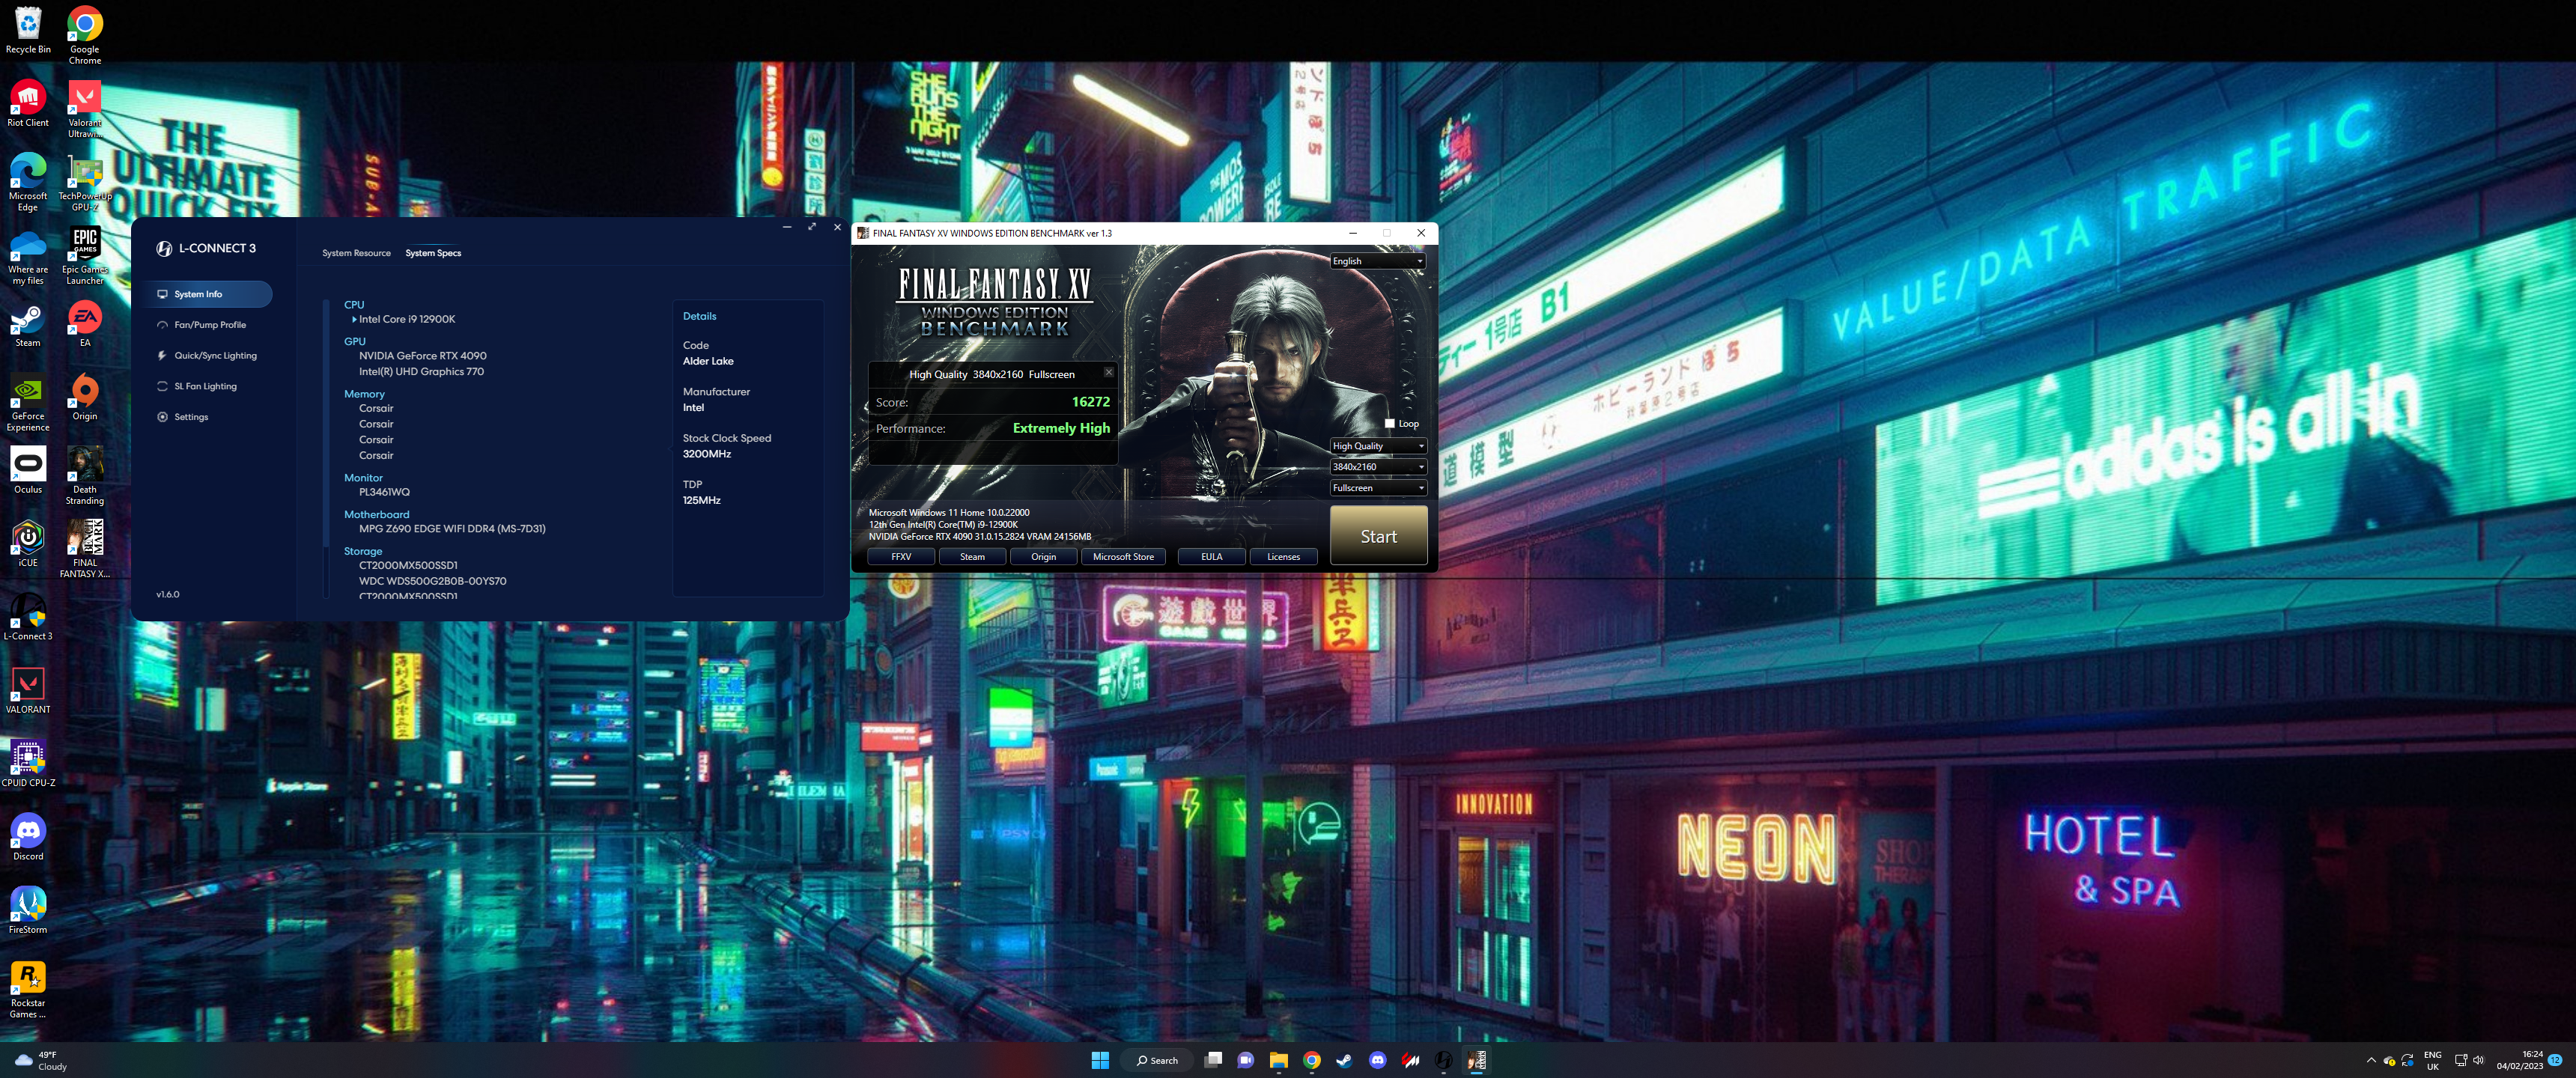The width and height of the screenshot is (2576, 1078).
Task: Select the Origin desktop icon
Action: click(x=85, y=398)
